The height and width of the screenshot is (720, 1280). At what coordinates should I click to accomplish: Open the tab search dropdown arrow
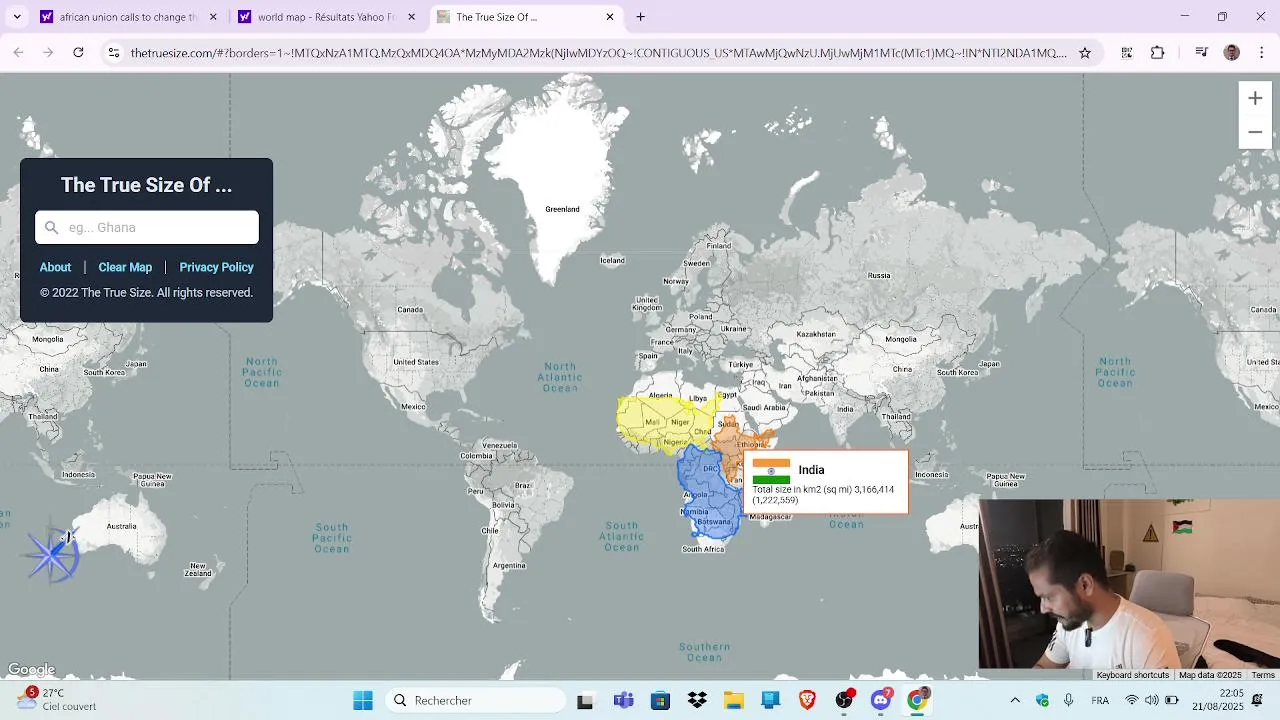[16, 17]
